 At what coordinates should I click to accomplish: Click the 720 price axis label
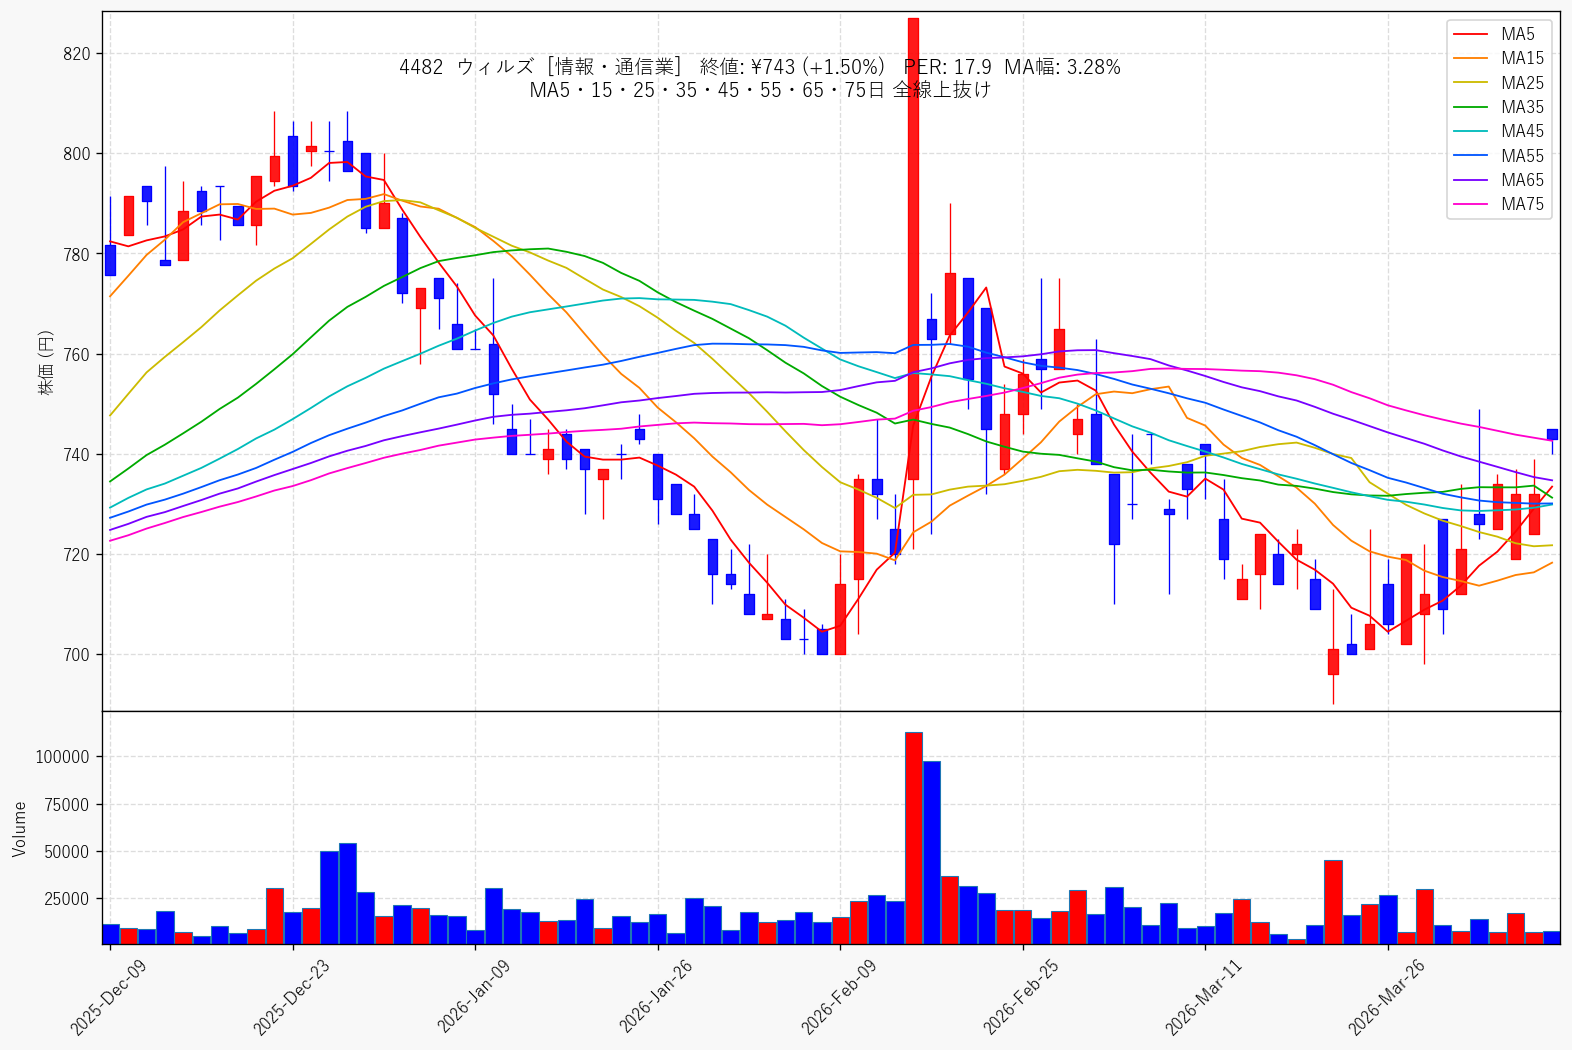click(x=77, y=555)
